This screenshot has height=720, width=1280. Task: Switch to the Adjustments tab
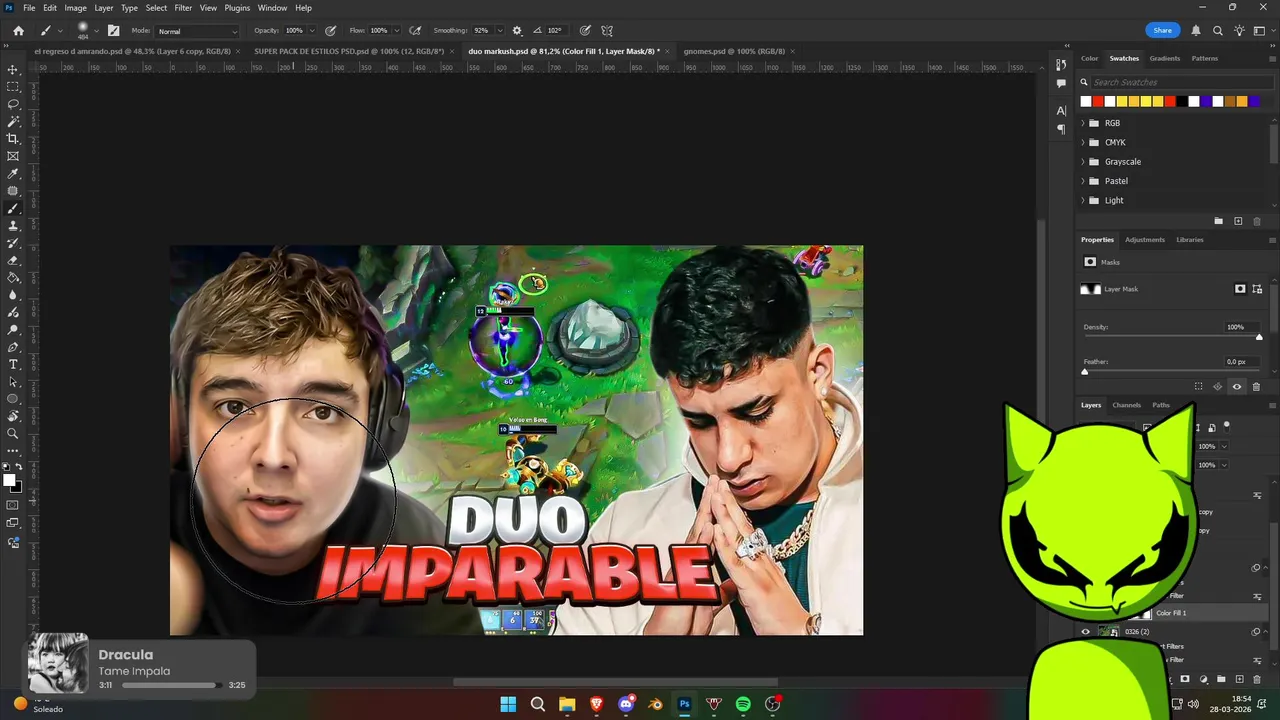click(1145, 240)
